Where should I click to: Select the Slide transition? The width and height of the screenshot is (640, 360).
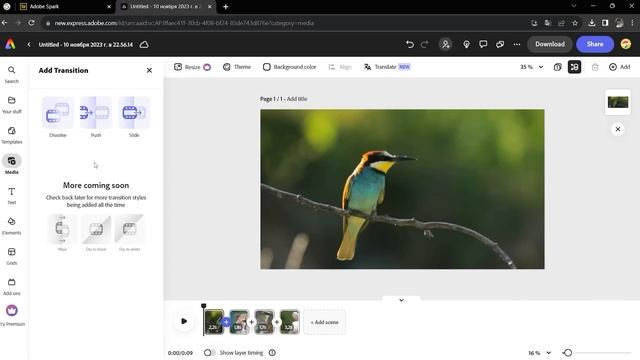point(134,117)
